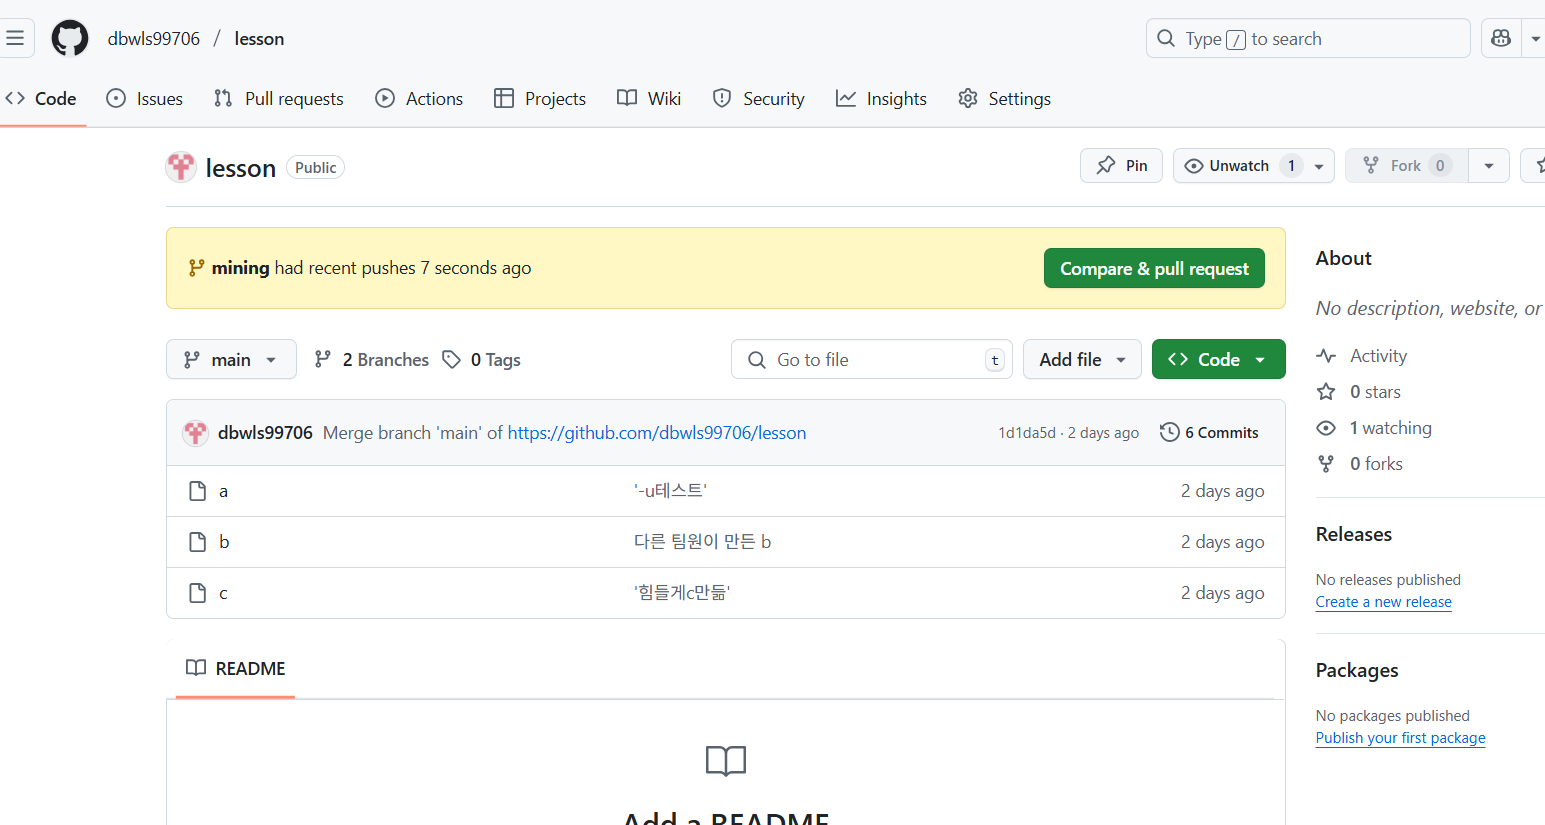Expand the Add file dropdown

[1082, 359]
